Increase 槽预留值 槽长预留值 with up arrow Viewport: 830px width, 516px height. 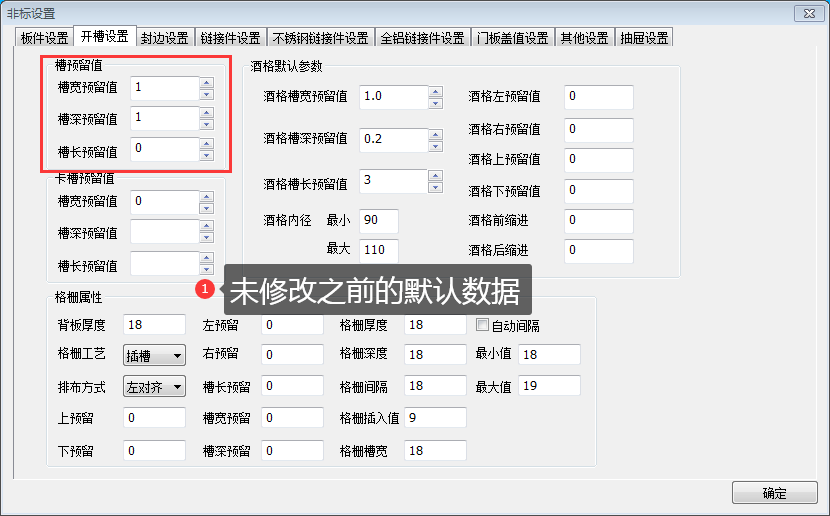click(x=207, y=143)
